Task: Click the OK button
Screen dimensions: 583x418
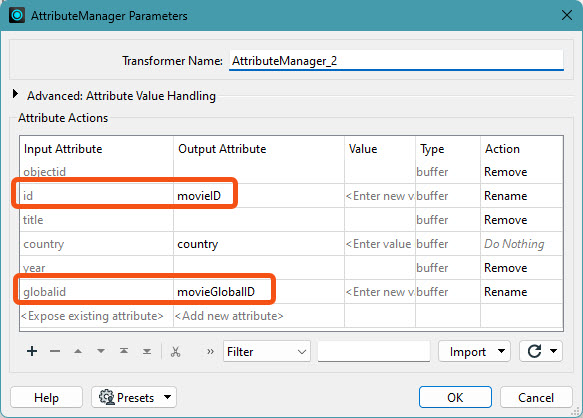Action: click(455, 397)
